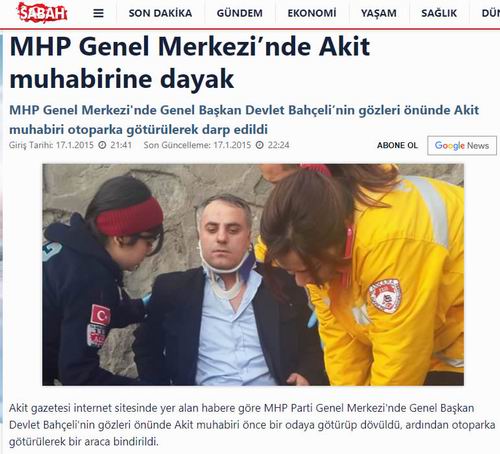Click the blue subtitle about Devlet Bahçeli
Viewport: 500px width, 454px height.
click(244, 120)
